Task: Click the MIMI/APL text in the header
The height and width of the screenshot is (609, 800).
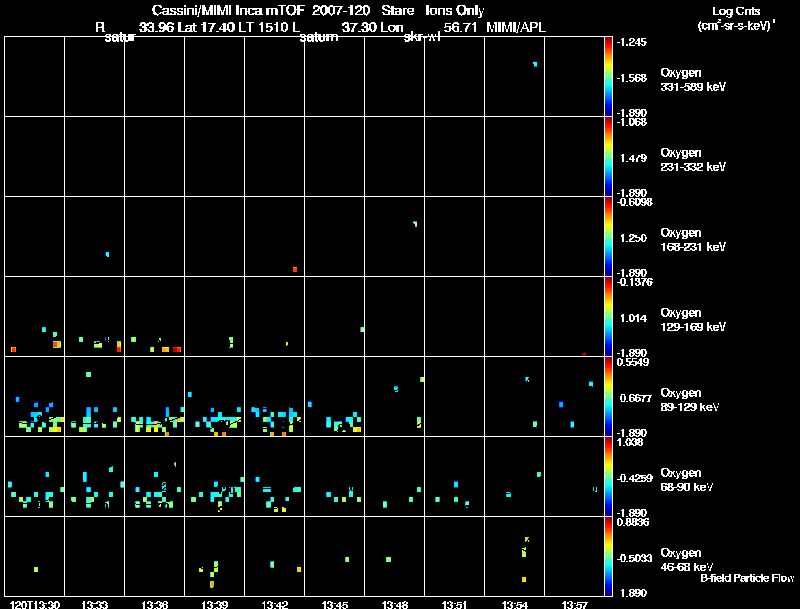Action: click(516, 26)
